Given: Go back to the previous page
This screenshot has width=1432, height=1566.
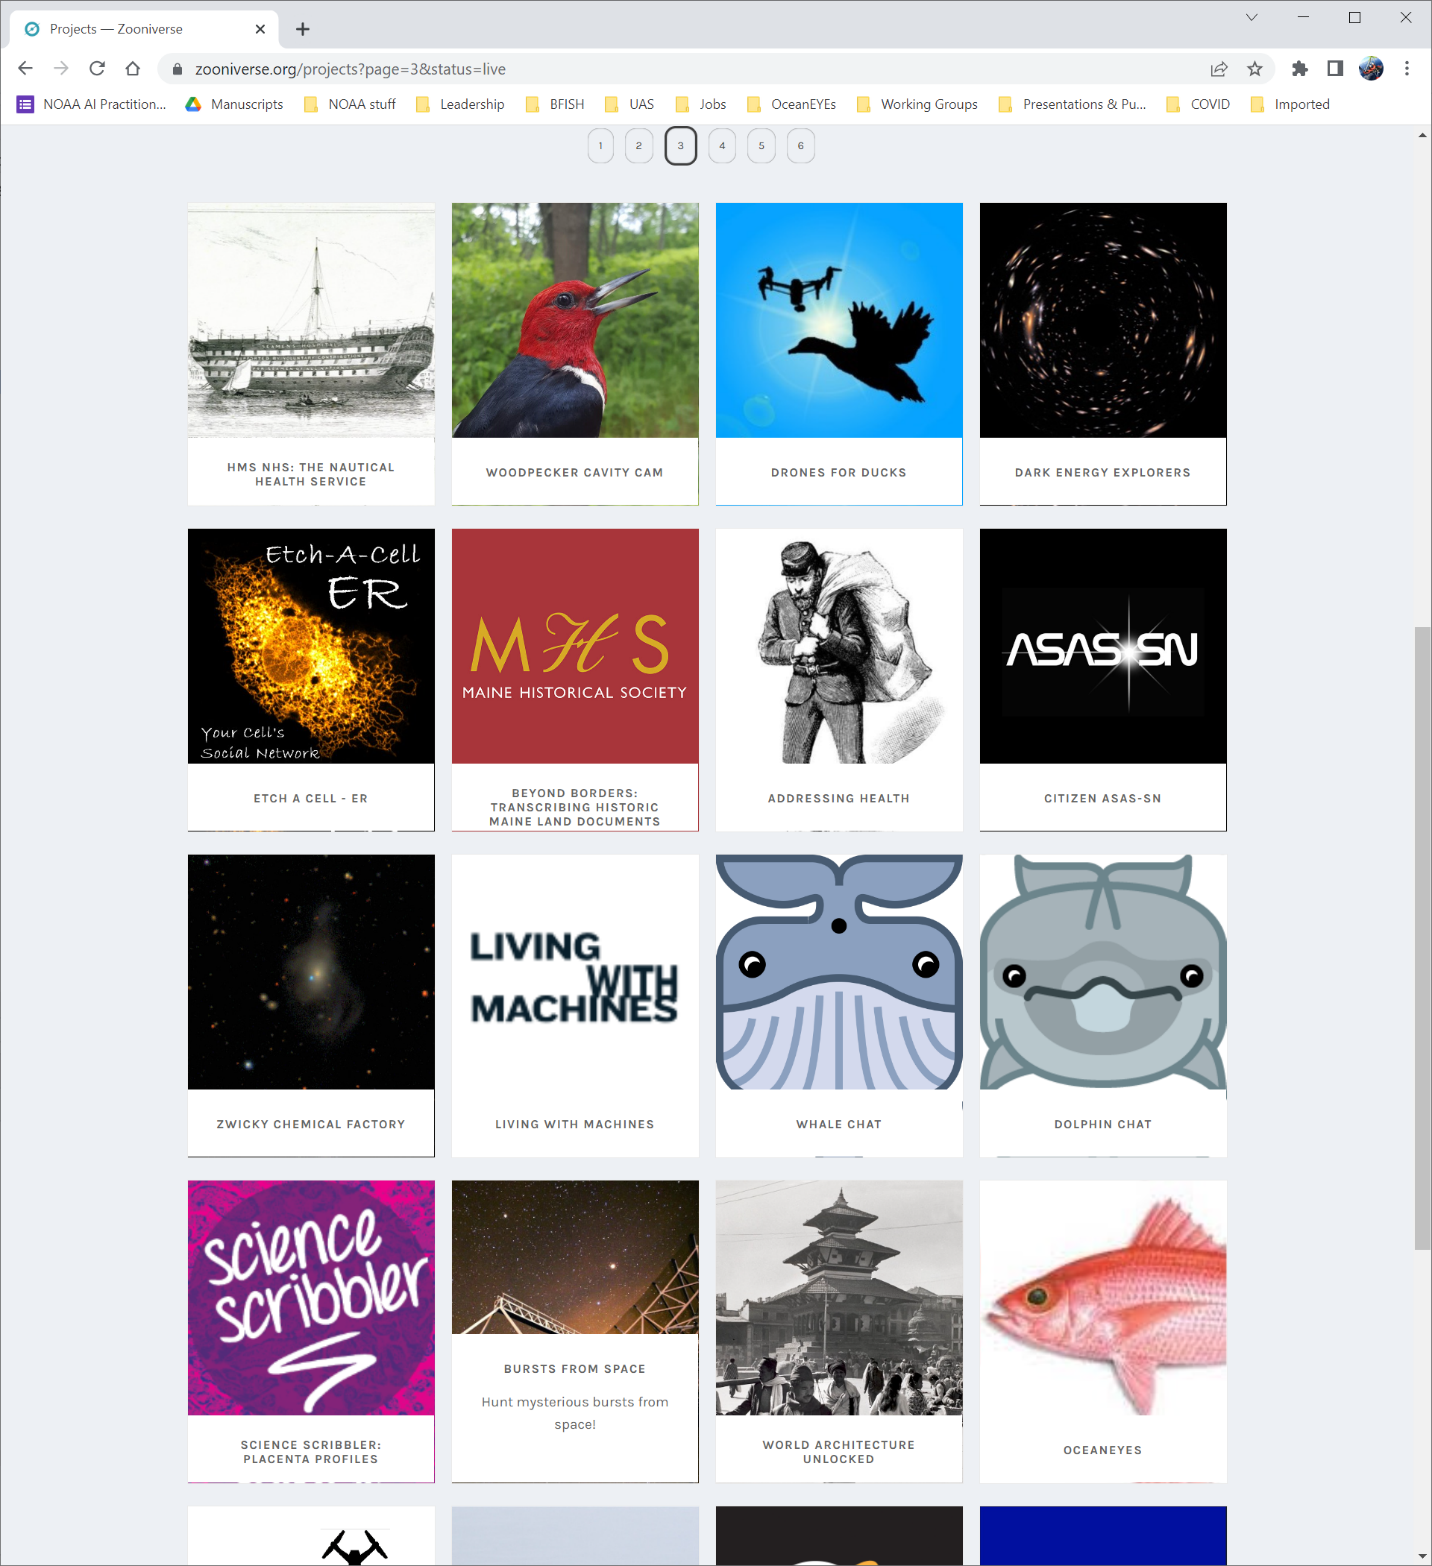Looking at the screenshot, I should pos(26,69).
